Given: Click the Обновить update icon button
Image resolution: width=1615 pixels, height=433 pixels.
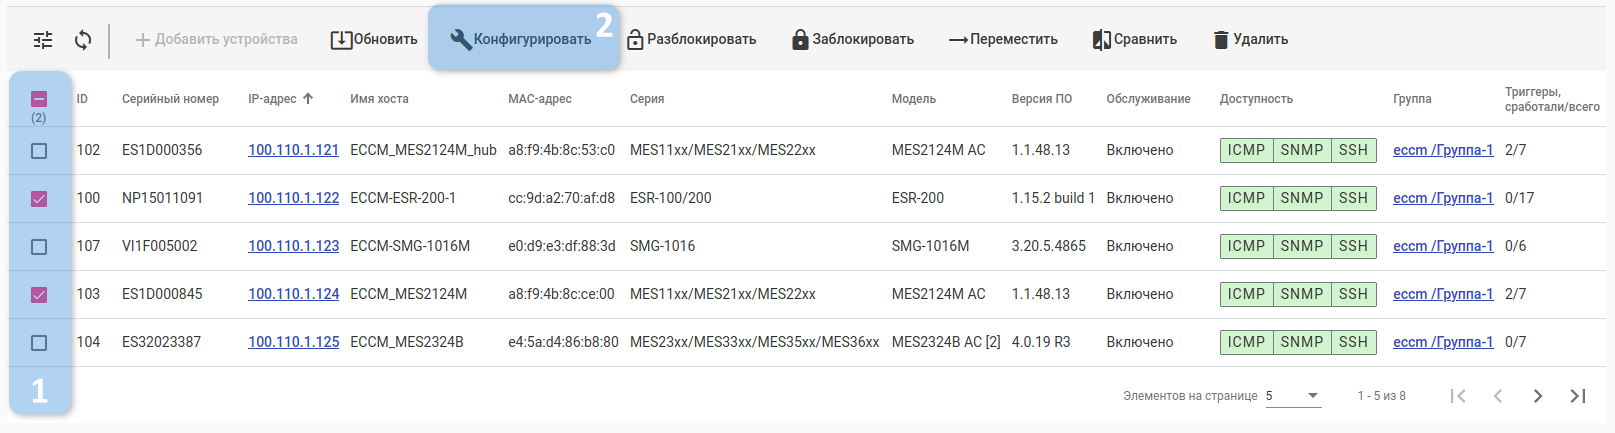Looking at the screenshot, I should [374, 40].
